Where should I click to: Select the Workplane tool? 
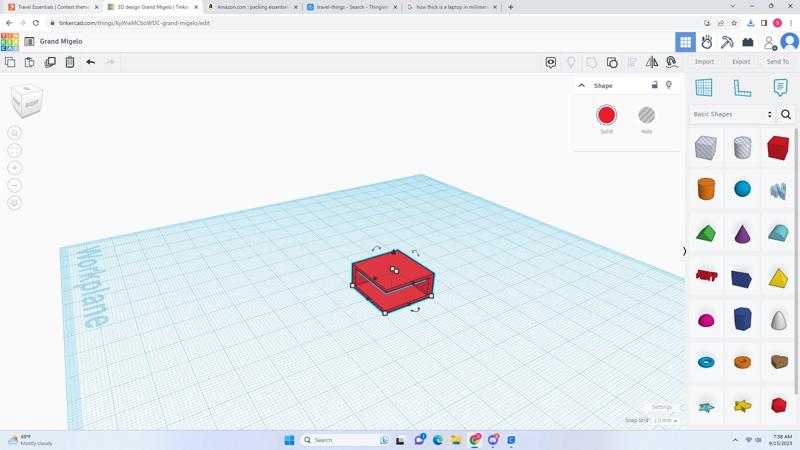click(x=704, y=88)
